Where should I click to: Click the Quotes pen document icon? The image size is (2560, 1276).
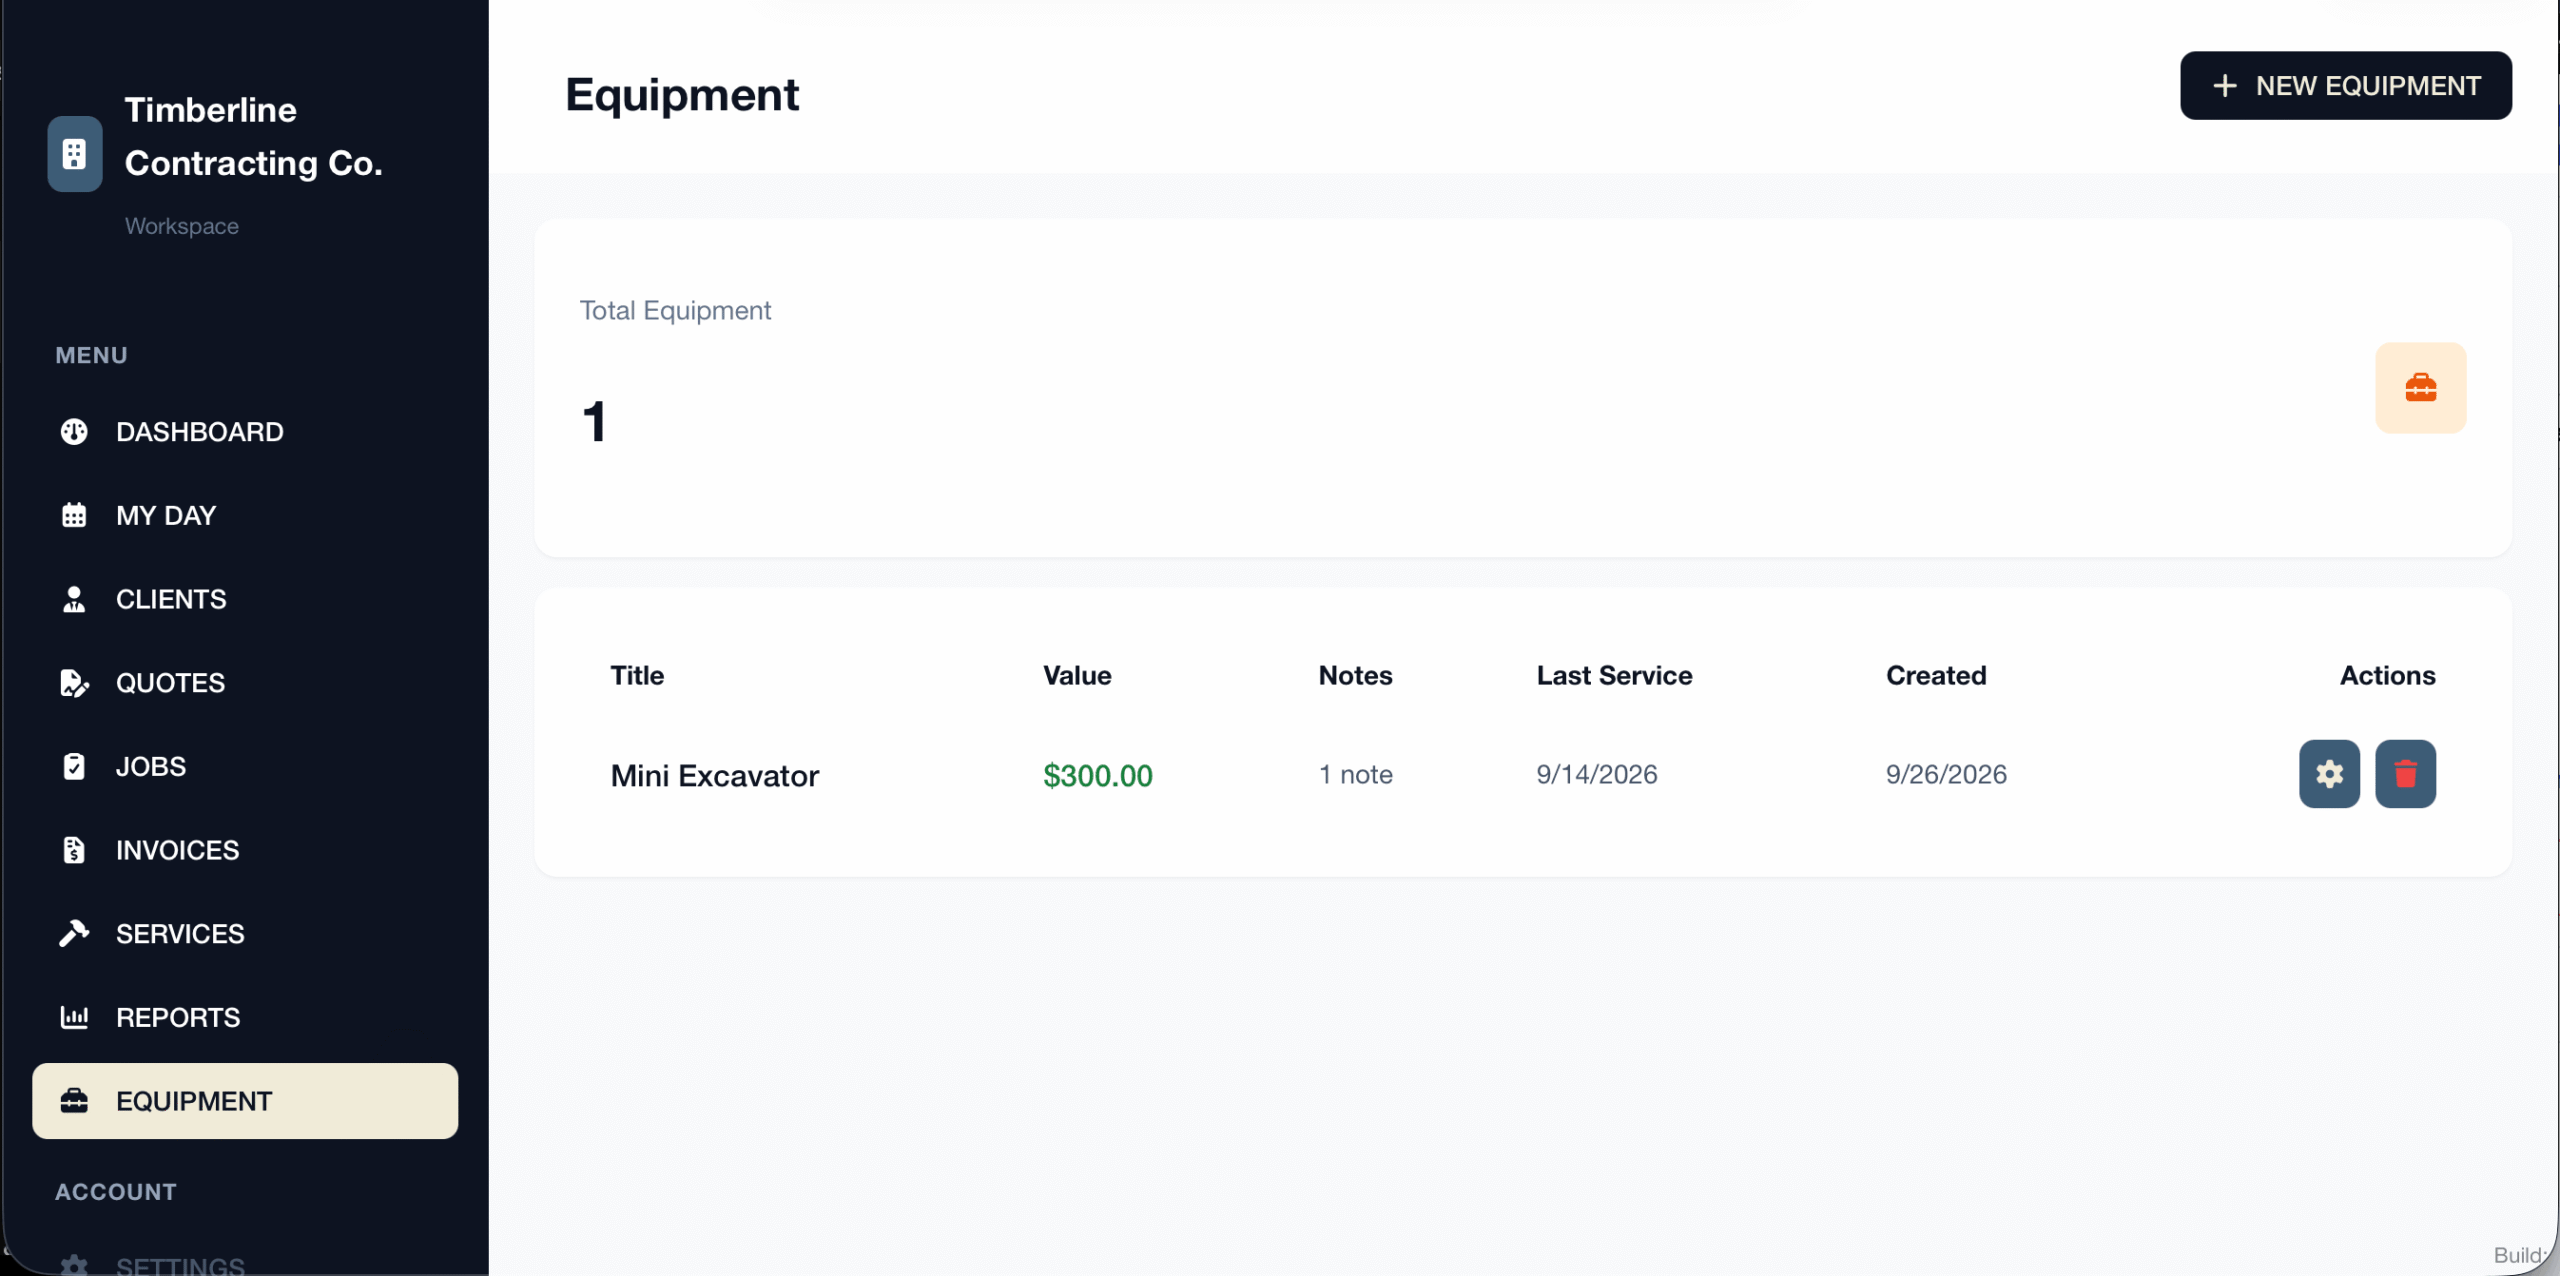[x=74, y=683]
